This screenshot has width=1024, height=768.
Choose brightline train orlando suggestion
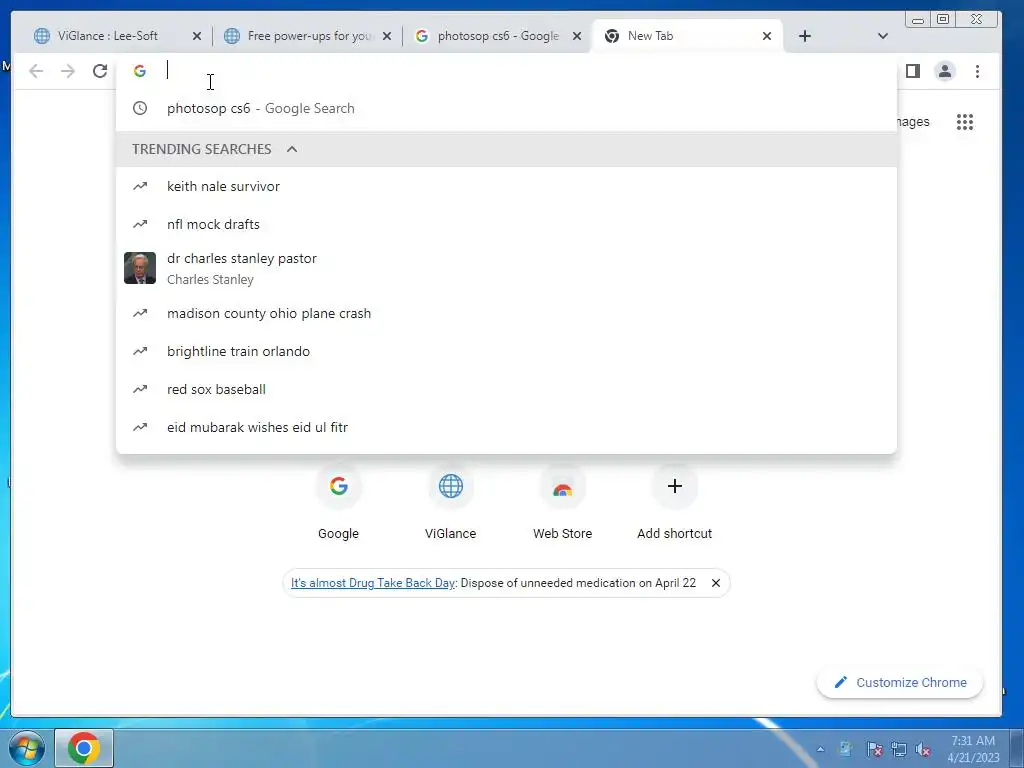click(506, 351)
